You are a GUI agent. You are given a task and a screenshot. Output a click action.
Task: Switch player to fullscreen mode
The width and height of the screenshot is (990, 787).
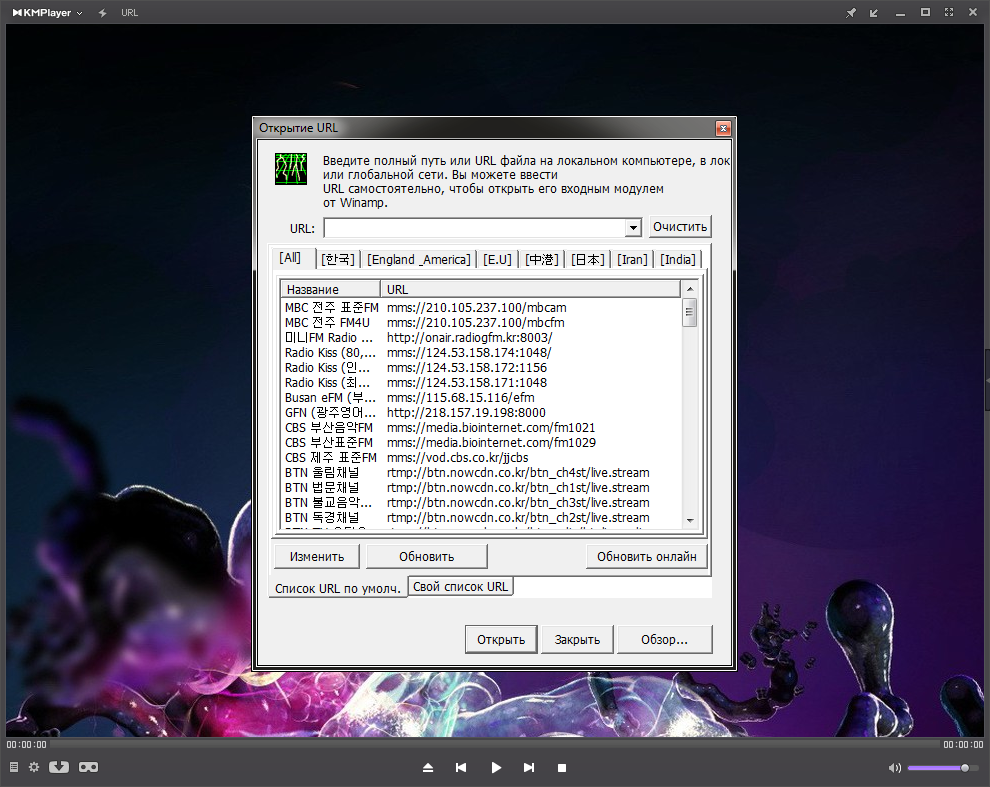point(949,12)
